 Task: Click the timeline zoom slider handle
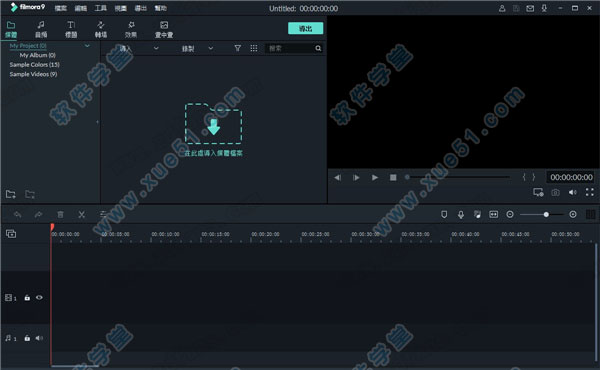(546, 214)
